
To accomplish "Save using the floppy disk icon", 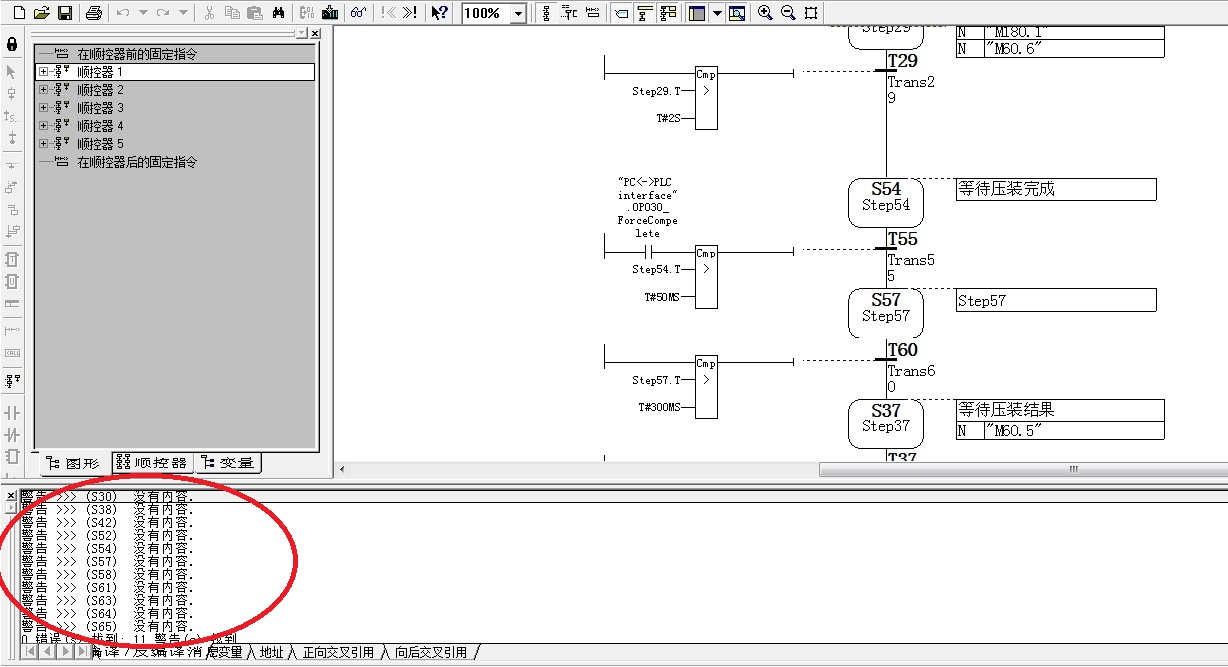I will 64,13.
